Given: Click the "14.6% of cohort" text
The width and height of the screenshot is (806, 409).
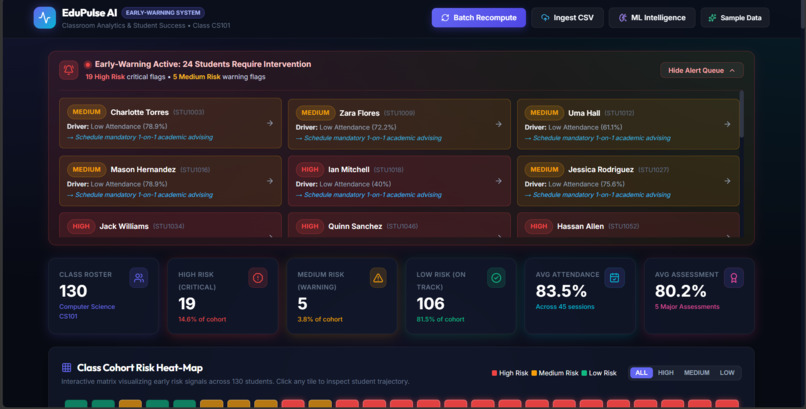Looking at the screenshot, I should coord(202,319).
